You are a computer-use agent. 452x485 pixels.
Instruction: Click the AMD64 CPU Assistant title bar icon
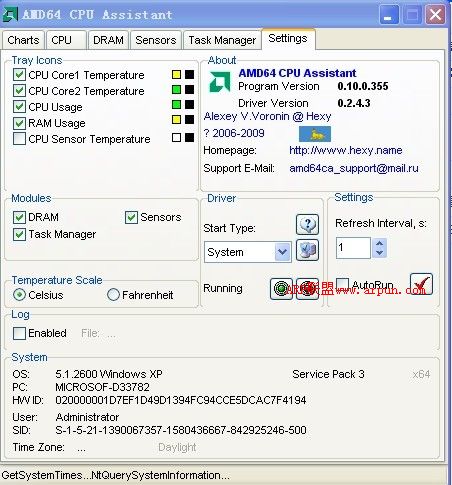click(x=10, y=15)
